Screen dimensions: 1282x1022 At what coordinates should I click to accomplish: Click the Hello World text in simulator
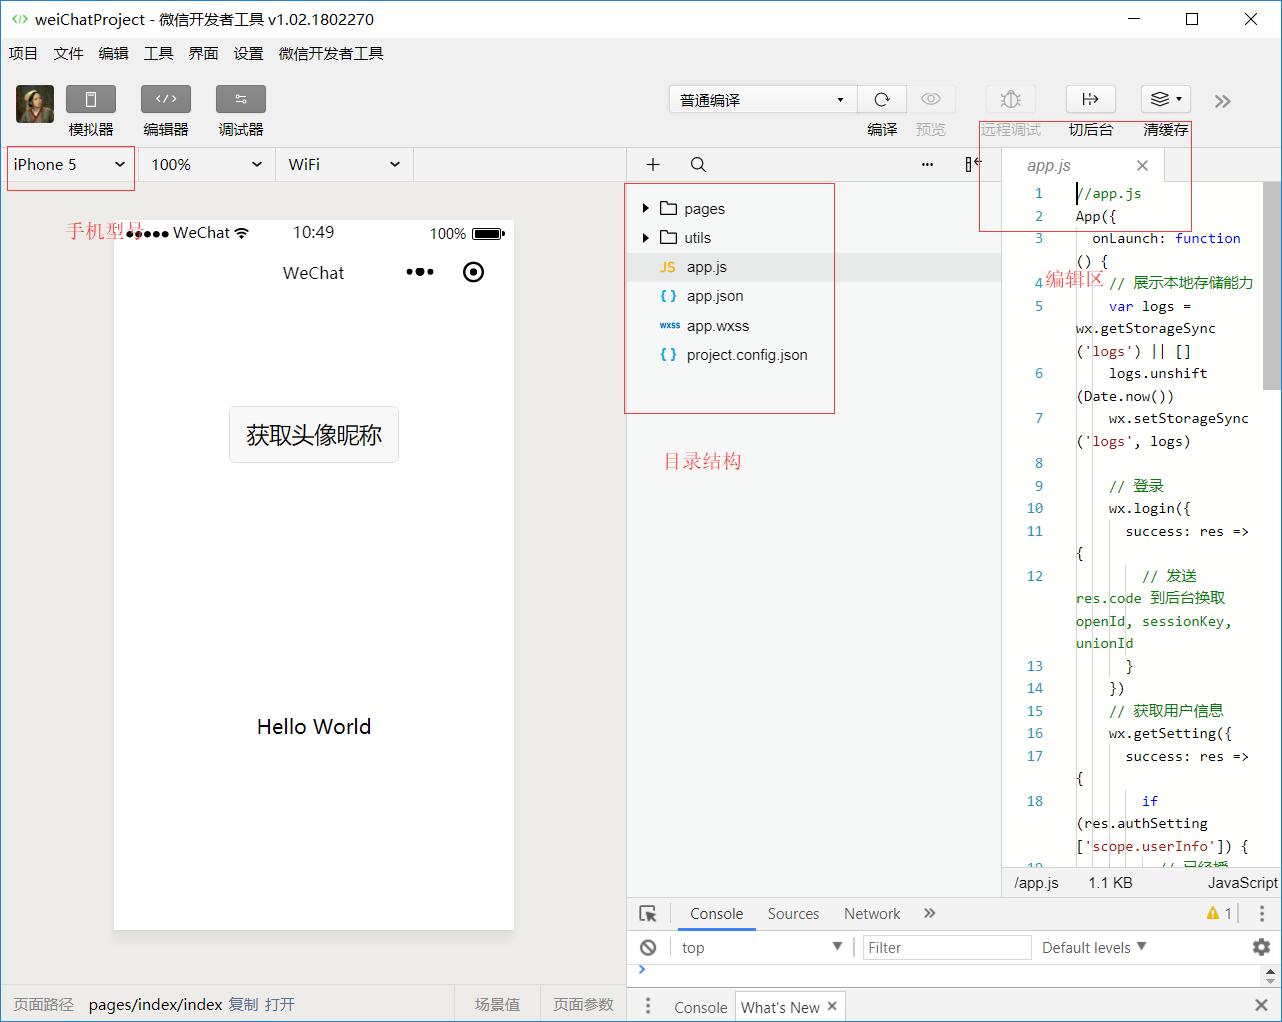coord(314,727)
